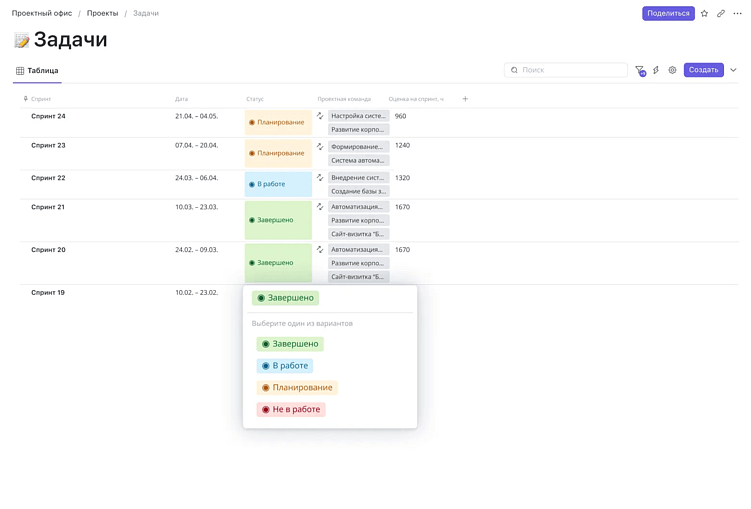Open status В работе cell of Спринт 22
751x509 pixels.
pos(278,184)
